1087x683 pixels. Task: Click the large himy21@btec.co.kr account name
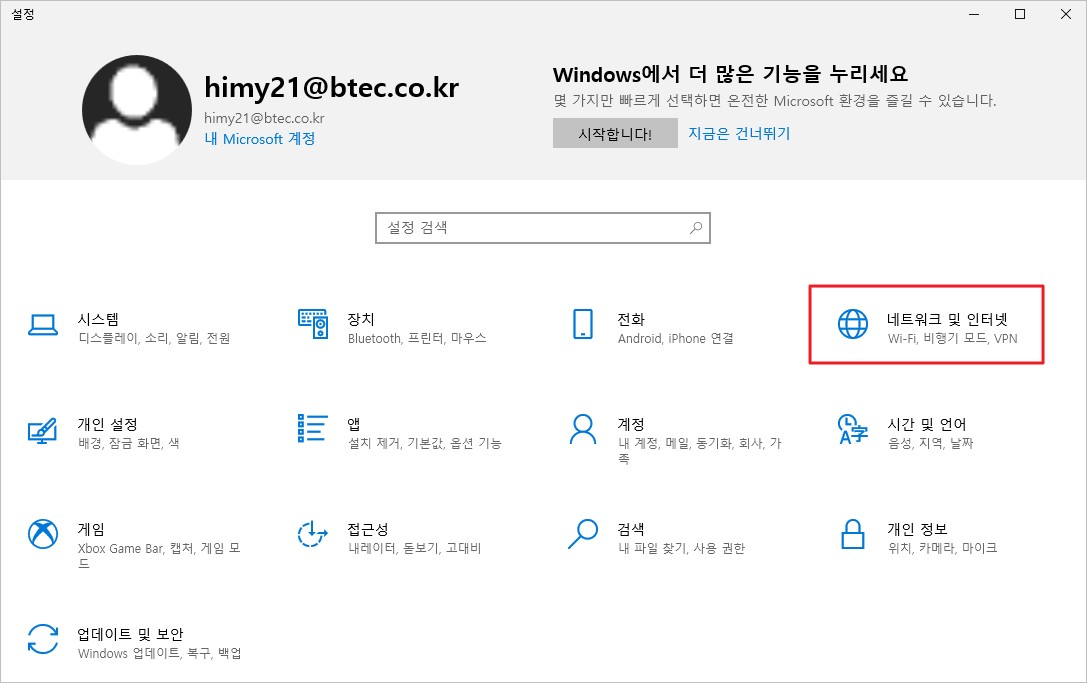(x=331, y=87)
